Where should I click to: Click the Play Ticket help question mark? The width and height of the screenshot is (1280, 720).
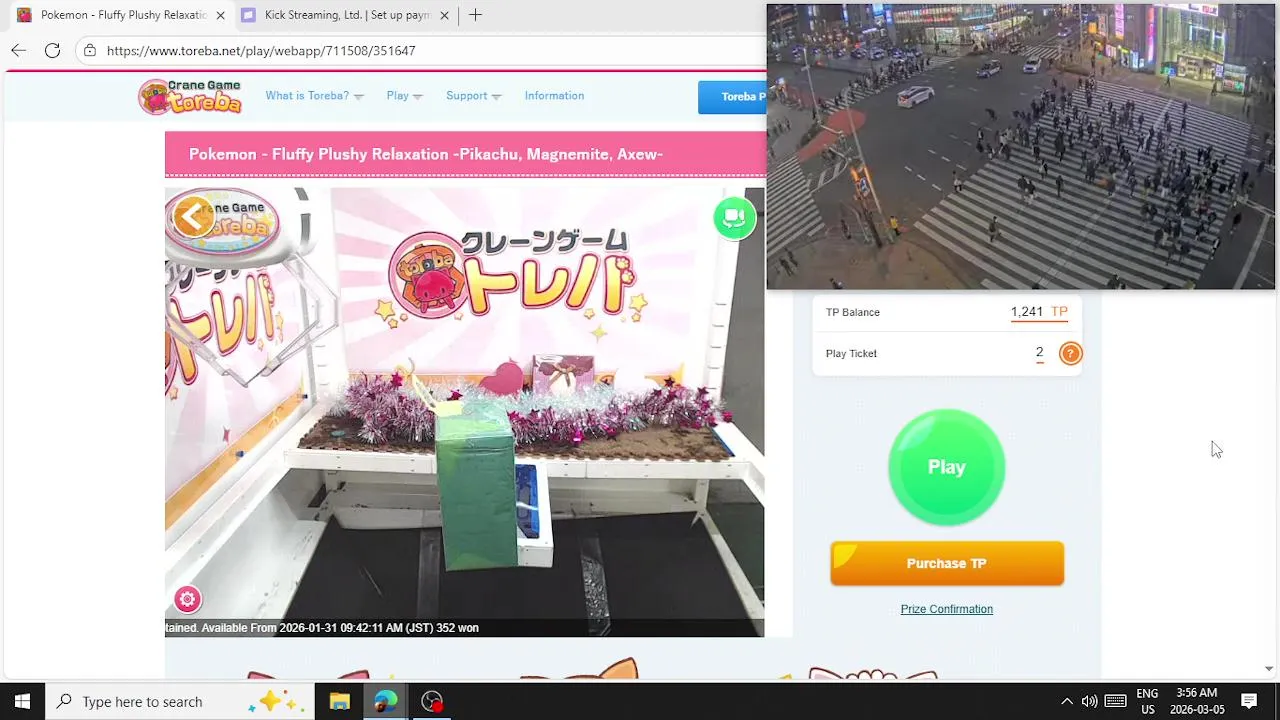tap(1070, 353)
